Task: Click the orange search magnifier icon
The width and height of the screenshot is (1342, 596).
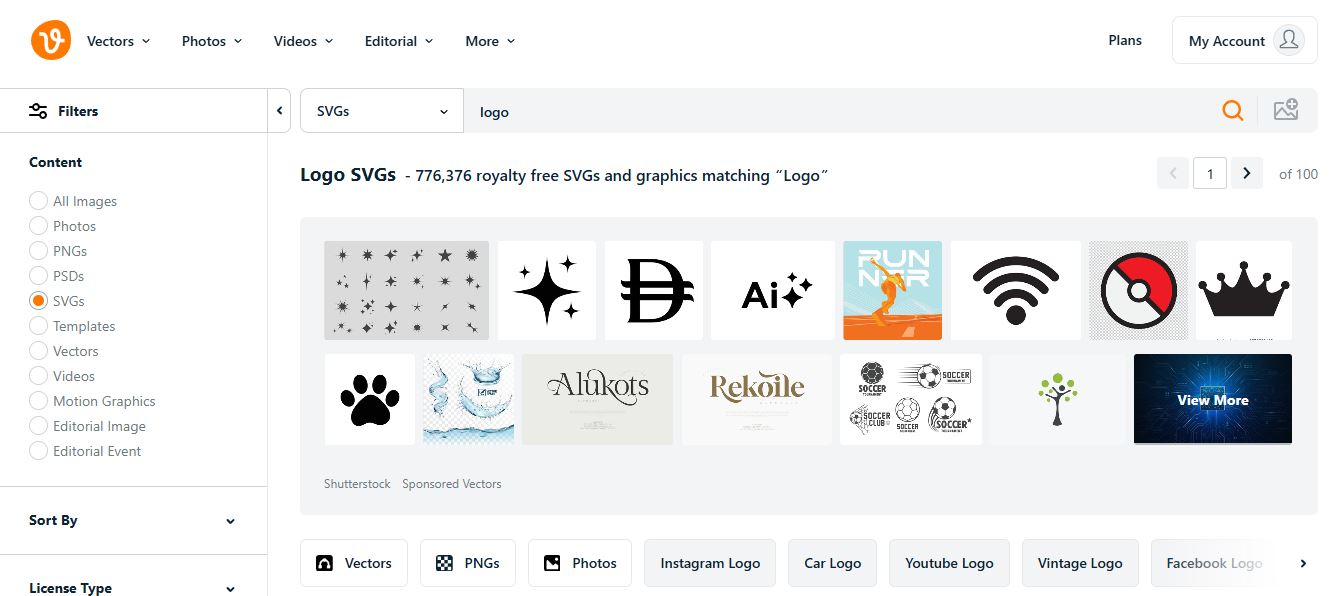Action: 1233,111
